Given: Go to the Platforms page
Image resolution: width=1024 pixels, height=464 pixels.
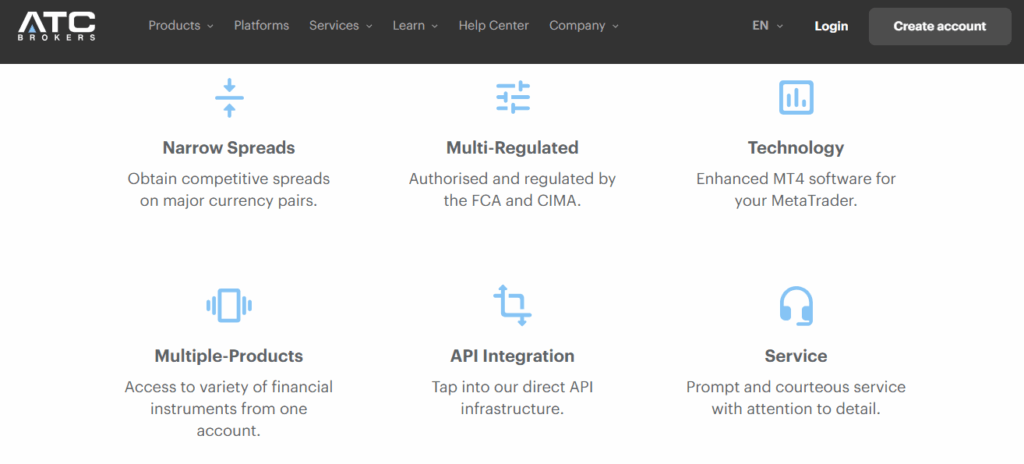Looking at the screenshot, I should click(261, 26).
